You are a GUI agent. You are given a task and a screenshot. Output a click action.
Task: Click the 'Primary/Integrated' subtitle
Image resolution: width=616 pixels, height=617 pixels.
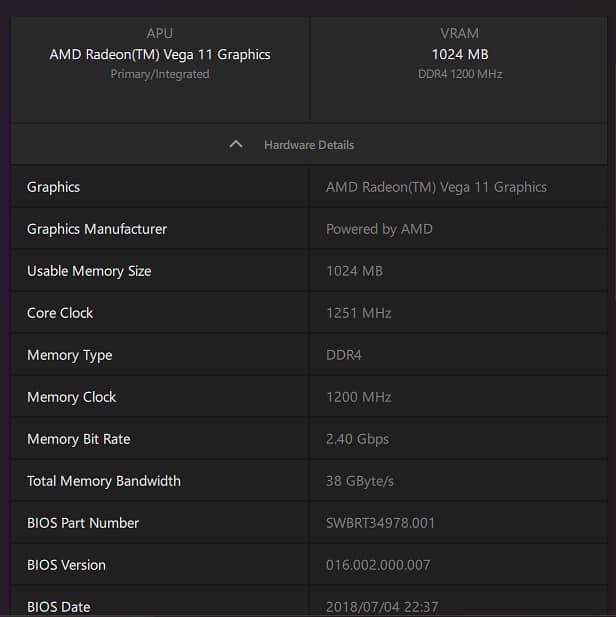[x=160, y=74]
